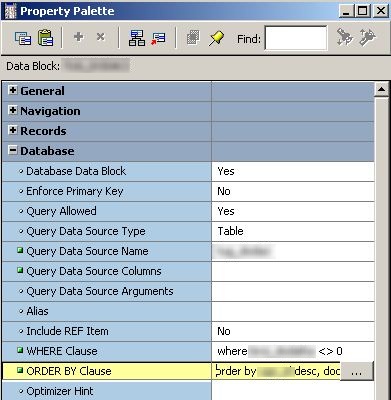Screen dimensions: 391x400
Task: Click the Intersection/Union toolbar icon
Action: click(x=193, y=38)
